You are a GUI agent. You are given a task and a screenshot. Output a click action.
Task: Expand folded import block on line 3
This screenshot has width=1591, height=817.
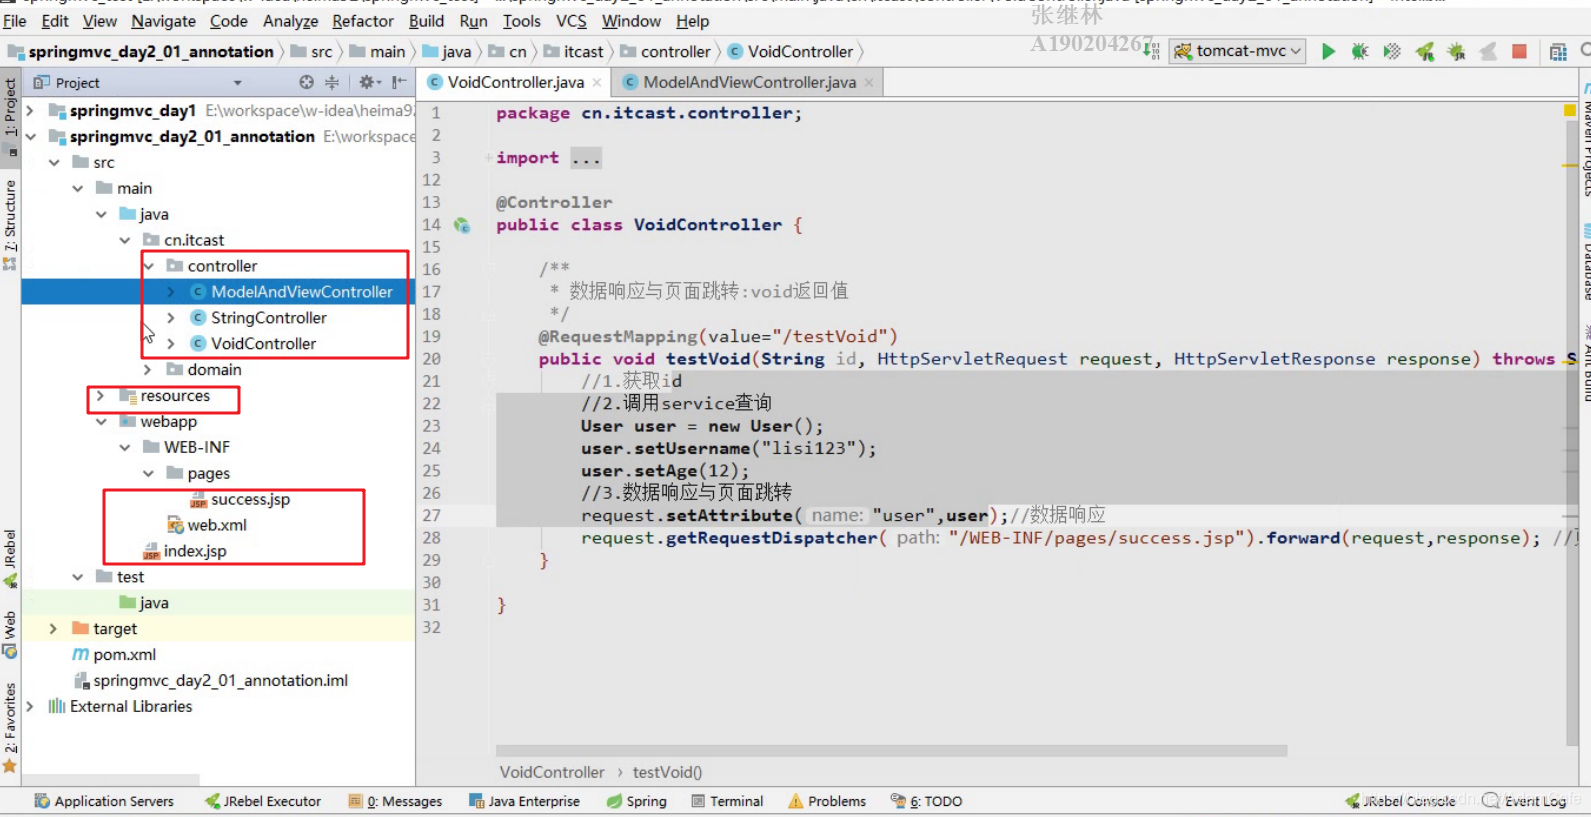coord(586,158)
